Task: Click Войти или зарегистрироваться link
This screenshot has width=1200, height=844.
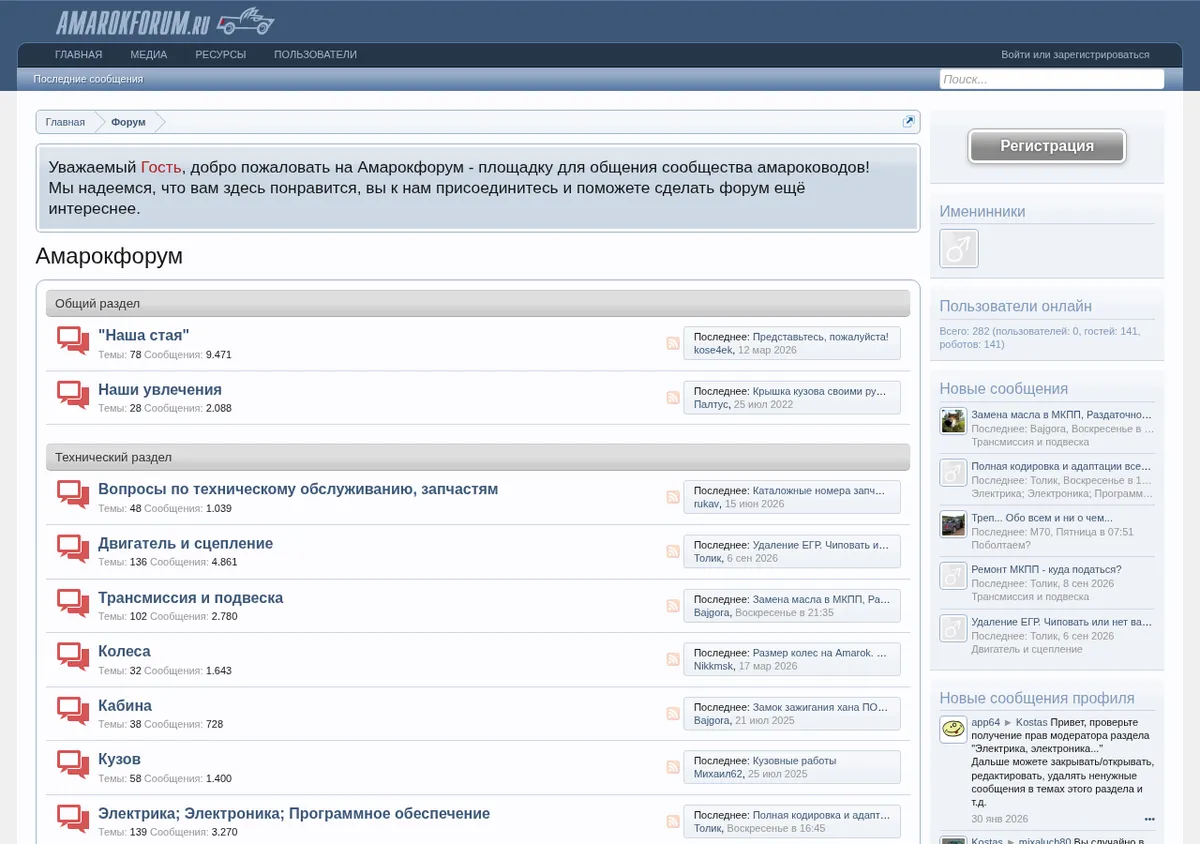Action: click(1075, 55)
